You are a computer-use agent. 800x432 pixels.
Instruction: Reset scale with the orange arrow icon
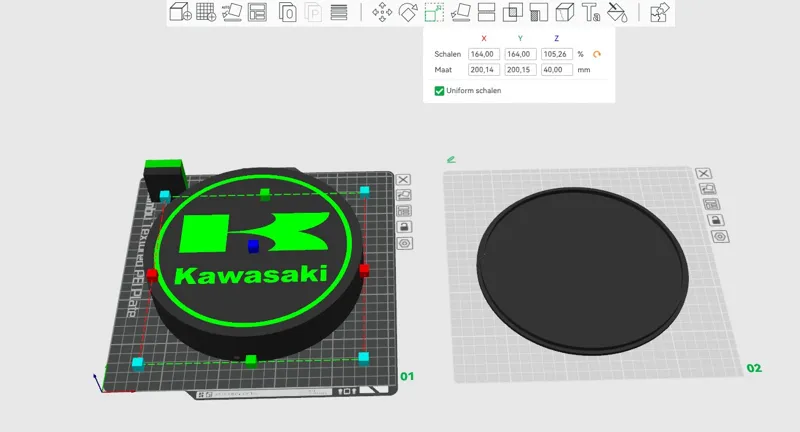tap(596, 54)
